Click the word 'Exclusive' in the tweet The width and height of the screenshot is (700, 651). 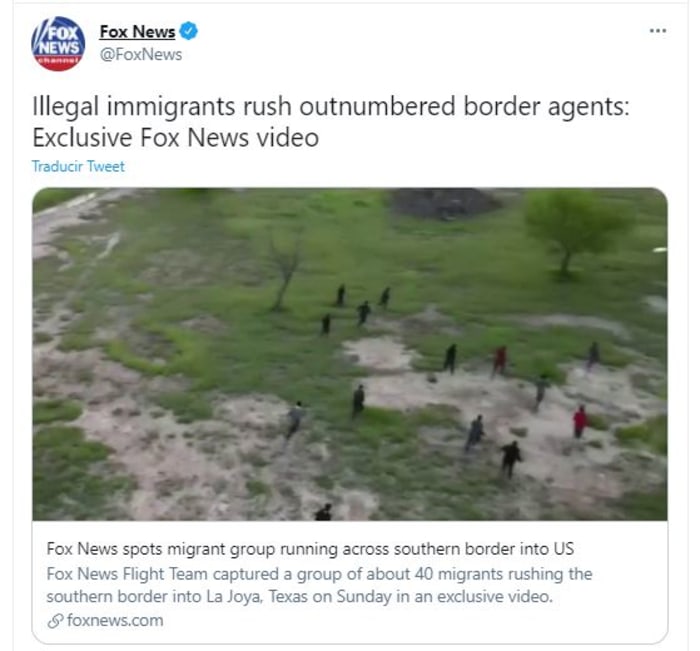[83, 137]
